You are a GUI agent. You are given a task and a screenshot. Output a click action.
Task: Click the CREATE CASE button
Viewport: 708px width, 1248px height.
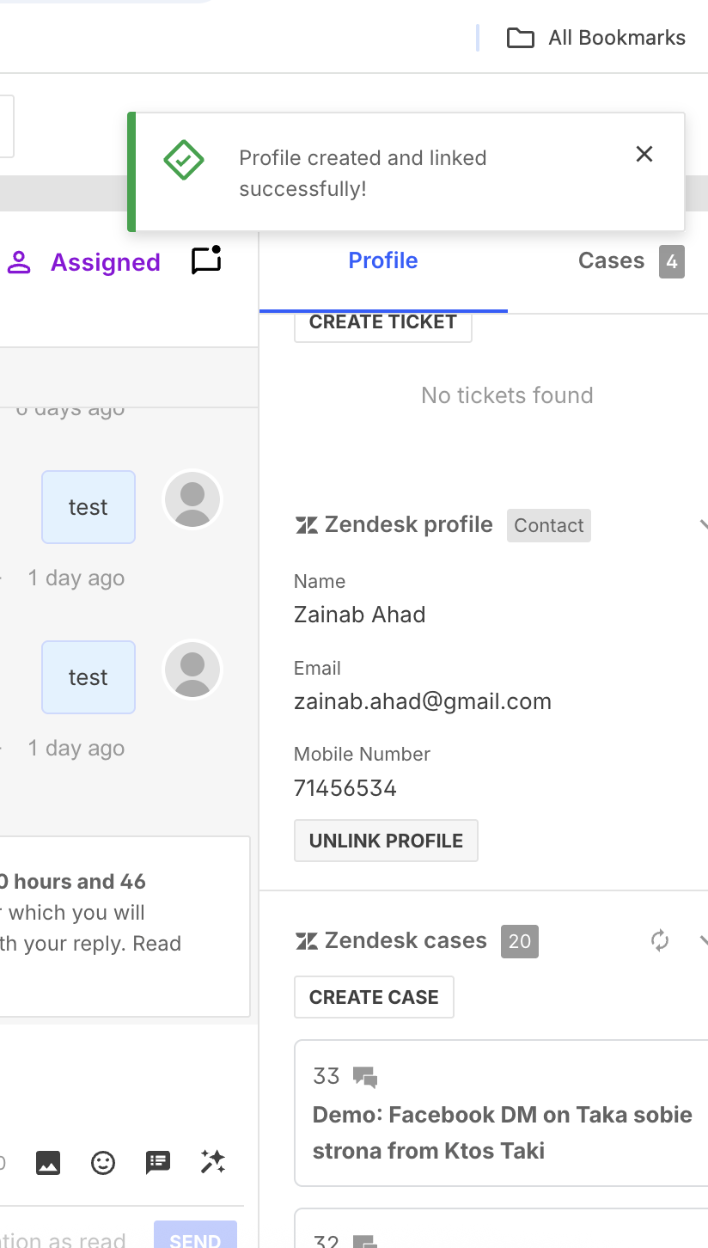click(x=374, y=997)
